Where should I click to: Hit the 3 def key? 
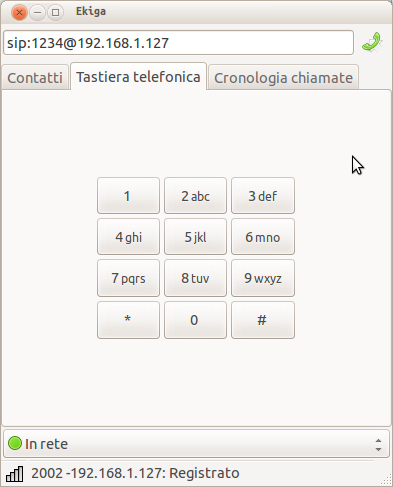click(263, 196)
